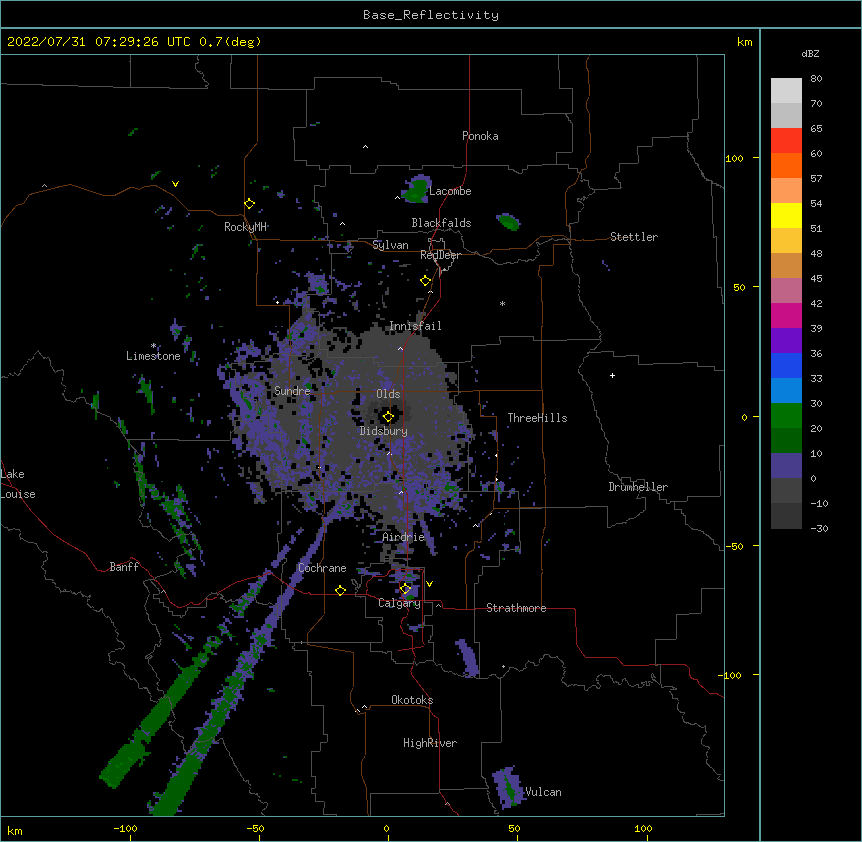Select the dark gray -10 to -30 swatch
This screenshot has height=842, width=862.
point(786,516)
